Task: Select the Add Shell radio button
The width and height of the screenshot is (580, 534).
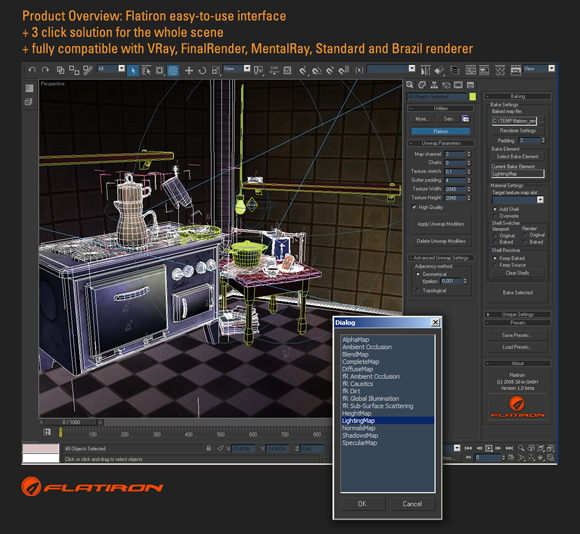Action: (x=495, y=209)
